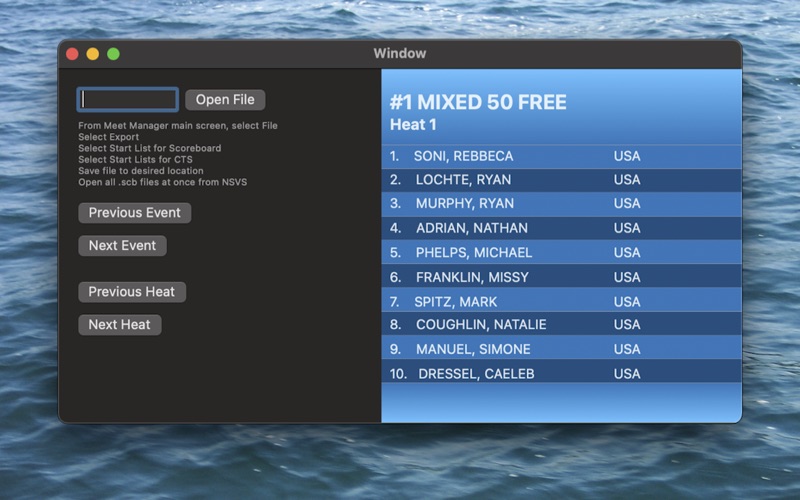Select lane 4 ADRIAN, NATHAN

(561, 228)
